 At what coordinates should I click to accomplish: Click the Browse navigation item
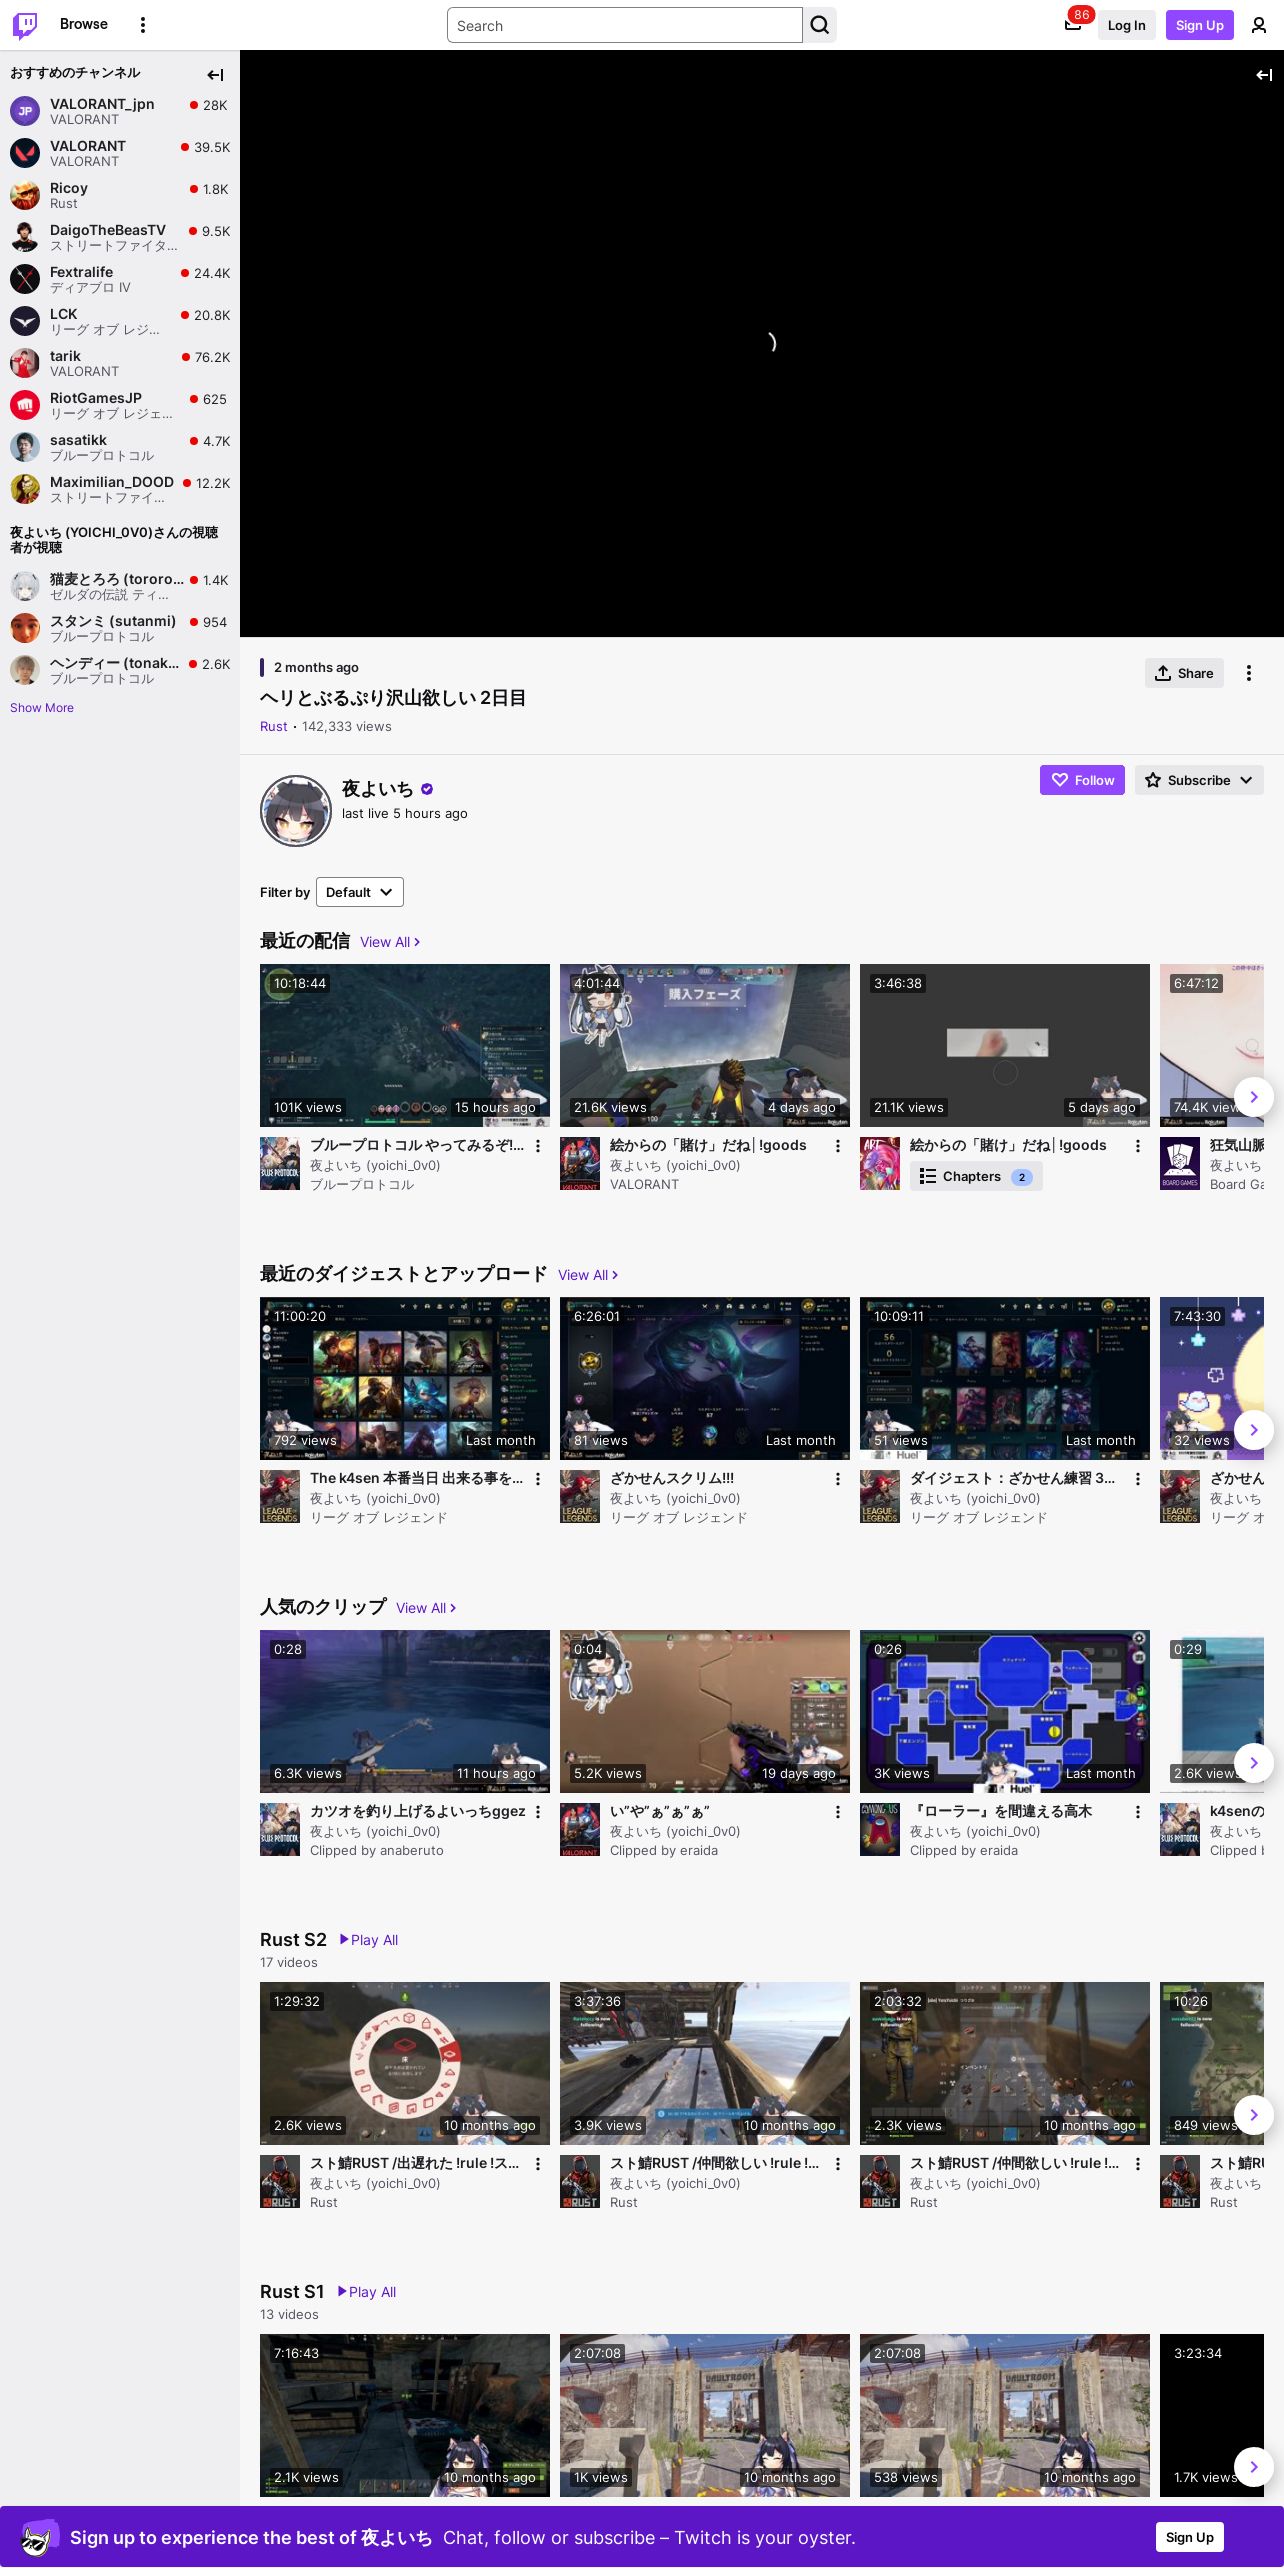point(84,24)
